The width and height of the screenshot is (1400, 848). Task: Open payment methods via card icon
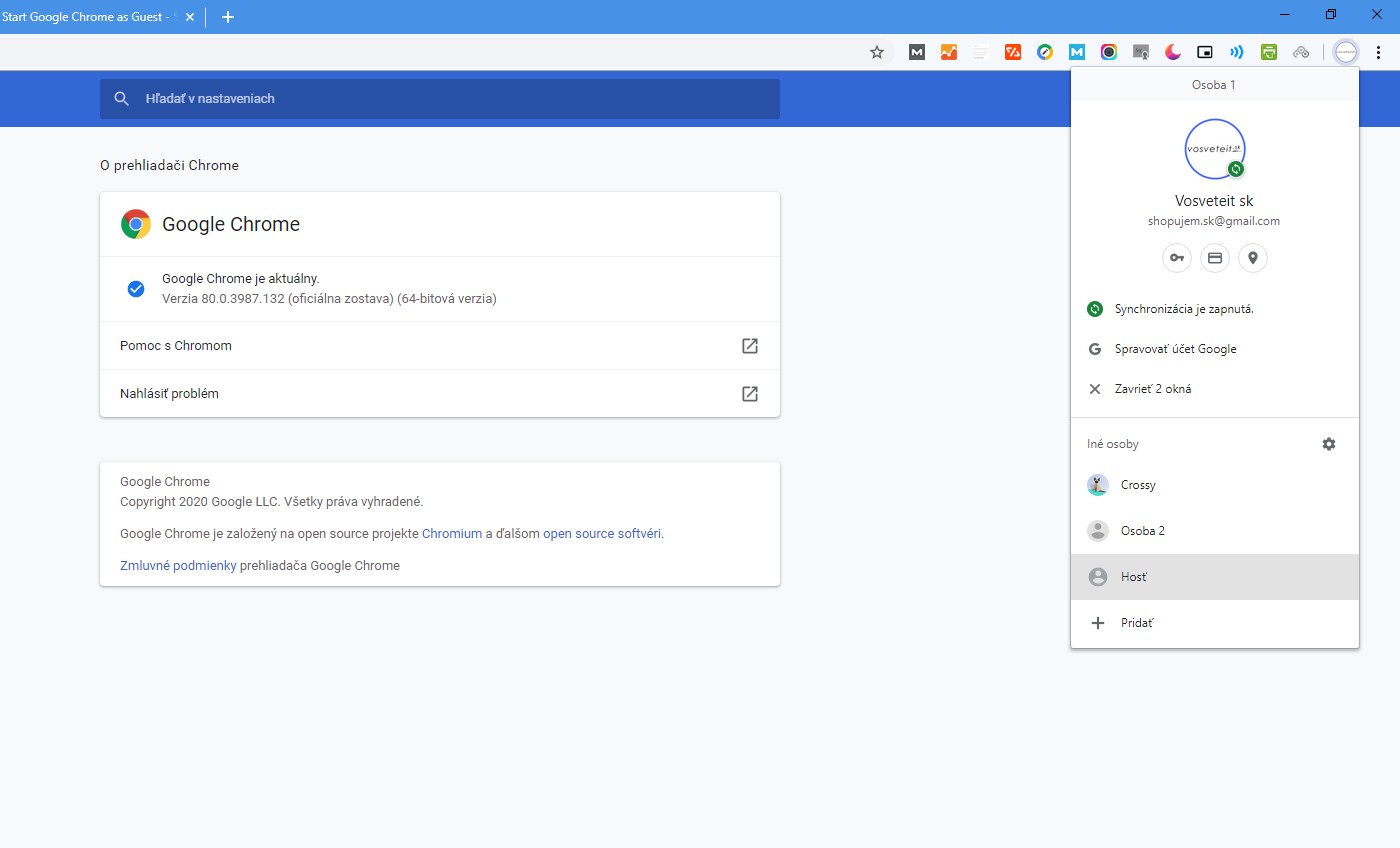tap(1215, 258)
